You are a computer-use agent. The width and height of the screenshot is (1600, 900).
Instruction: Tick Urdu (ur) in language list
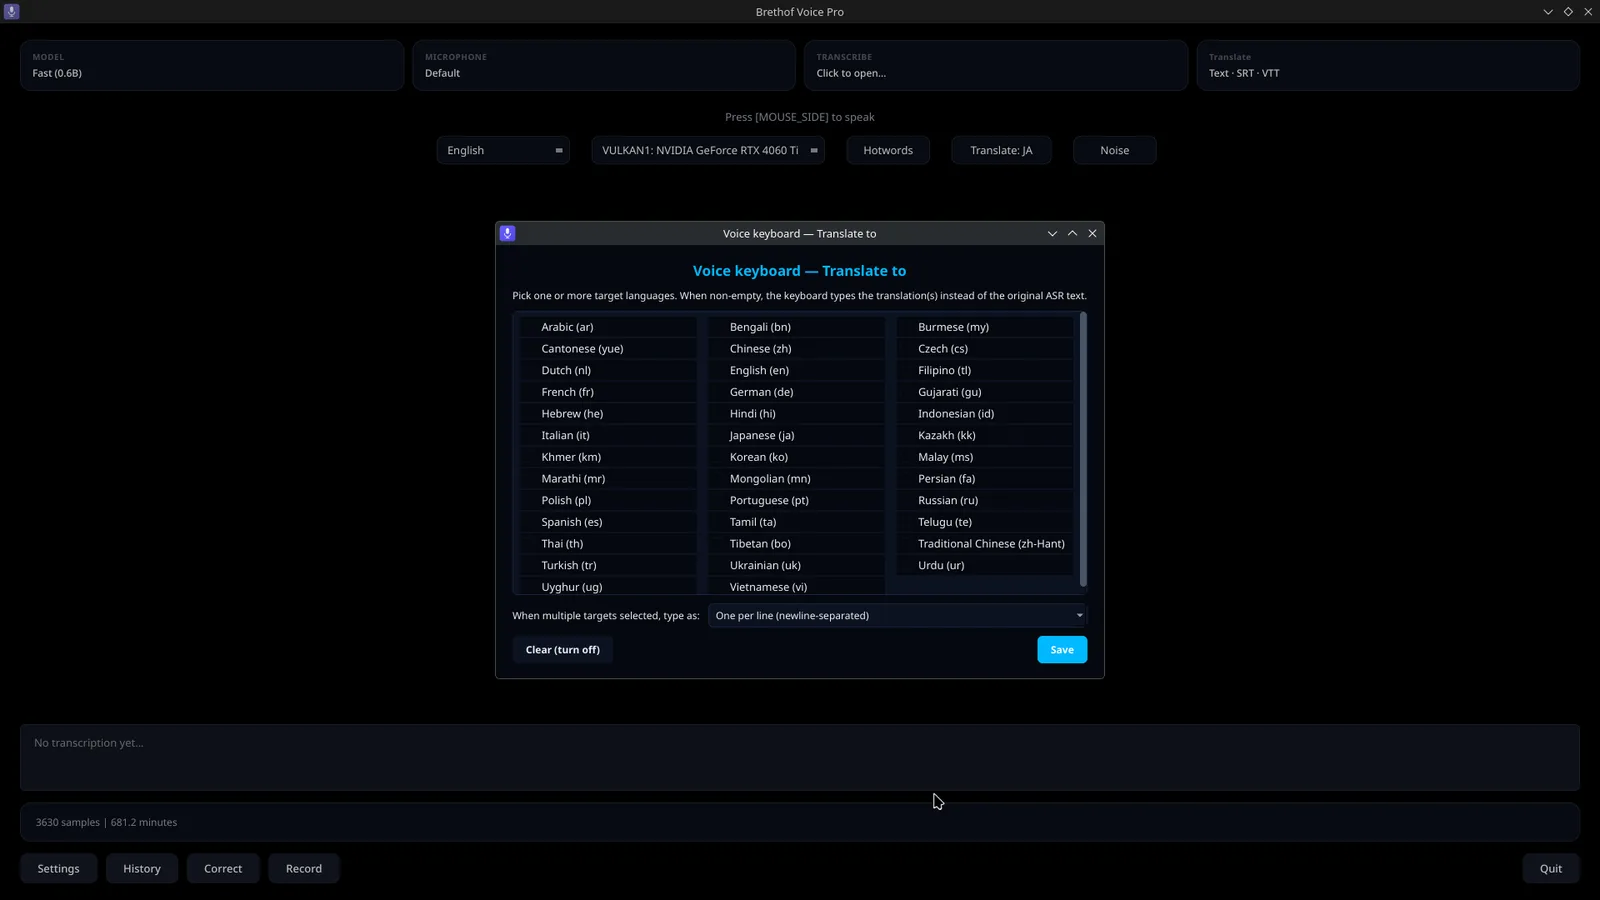tap(984, 565)
